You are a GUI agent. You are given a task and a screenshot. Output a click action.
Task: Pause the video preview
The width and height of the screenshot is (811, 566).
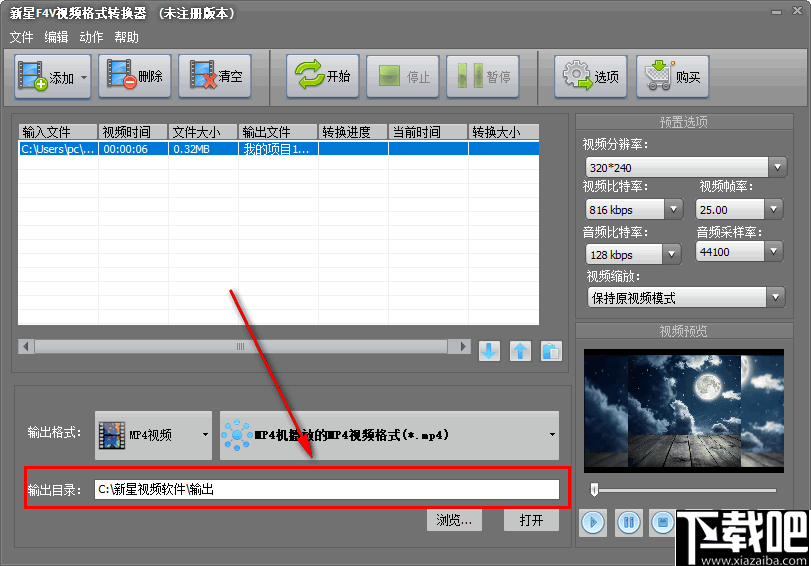pos(629,523)
